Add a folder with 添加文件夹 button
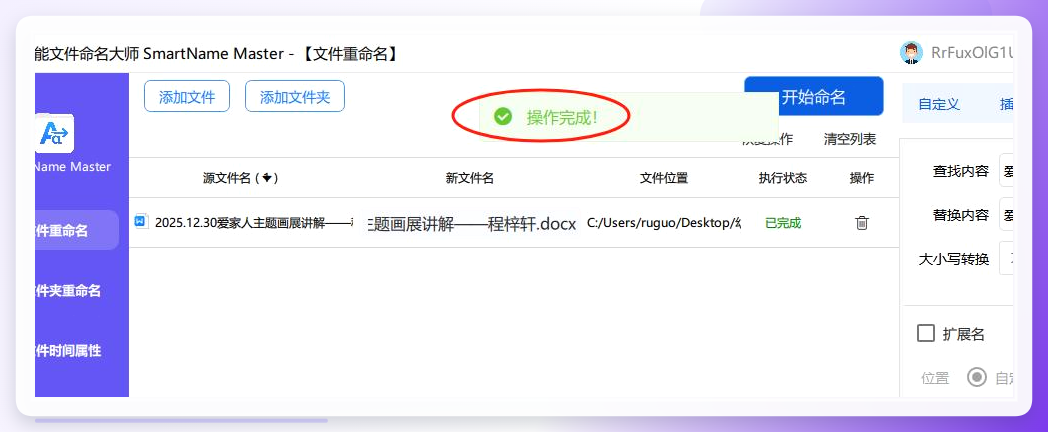The image size is (1048, 432). pyautogui.click(x=295, y=96)
